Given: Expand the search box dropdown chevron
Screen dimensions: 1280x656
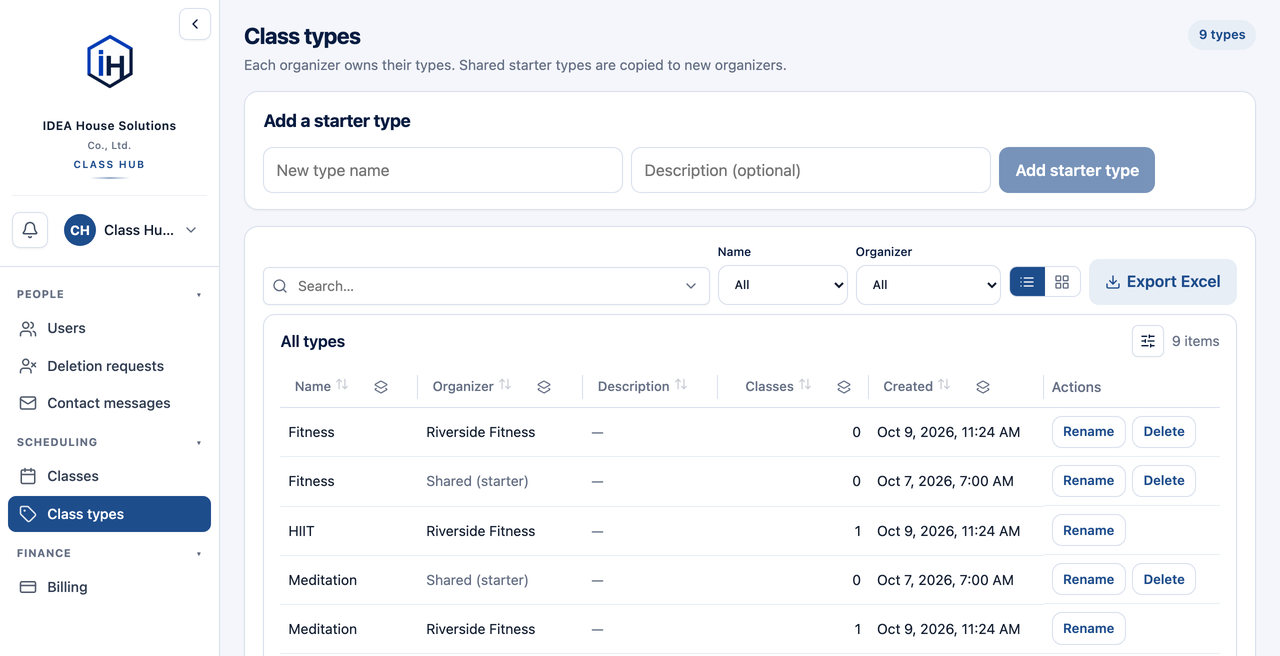Looking at the screenshot, I should pos(691,286).
